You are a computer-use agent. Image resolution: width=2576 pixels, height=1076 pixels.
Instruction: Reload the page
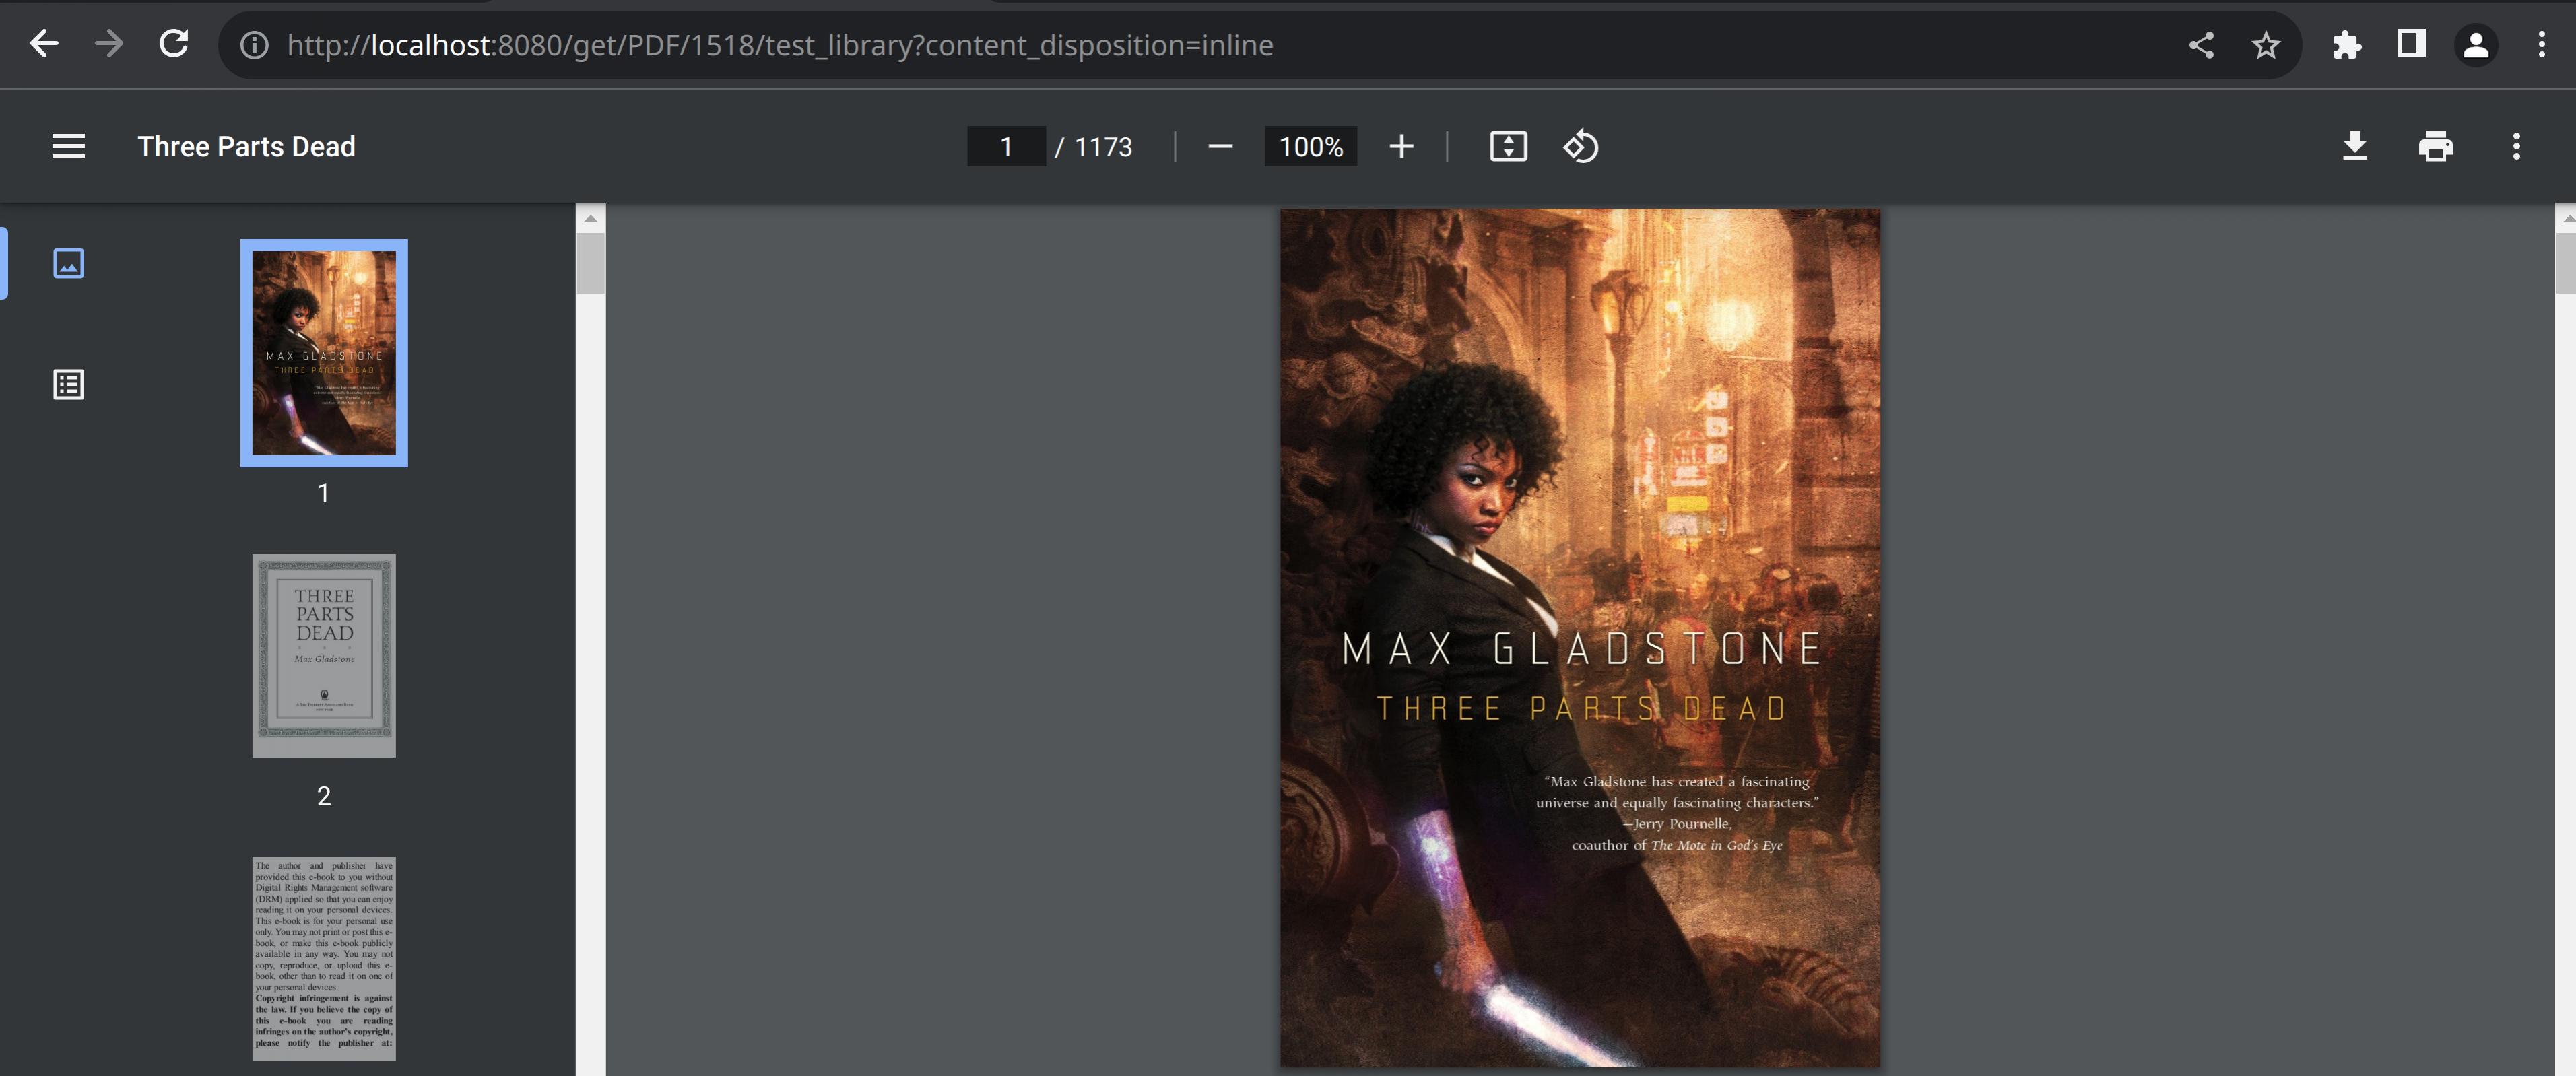point(174,44)
